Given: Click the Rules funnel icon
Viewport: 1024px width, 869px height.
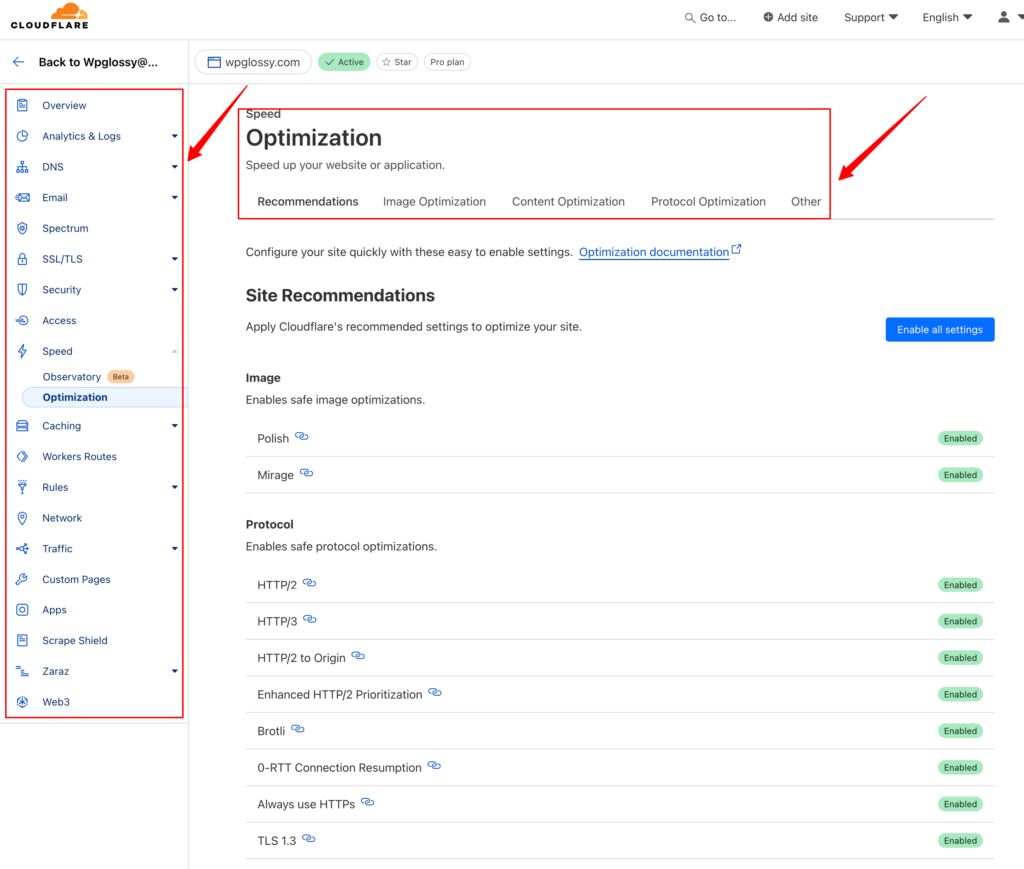Looking at the screenshot, I should [22, 487].
